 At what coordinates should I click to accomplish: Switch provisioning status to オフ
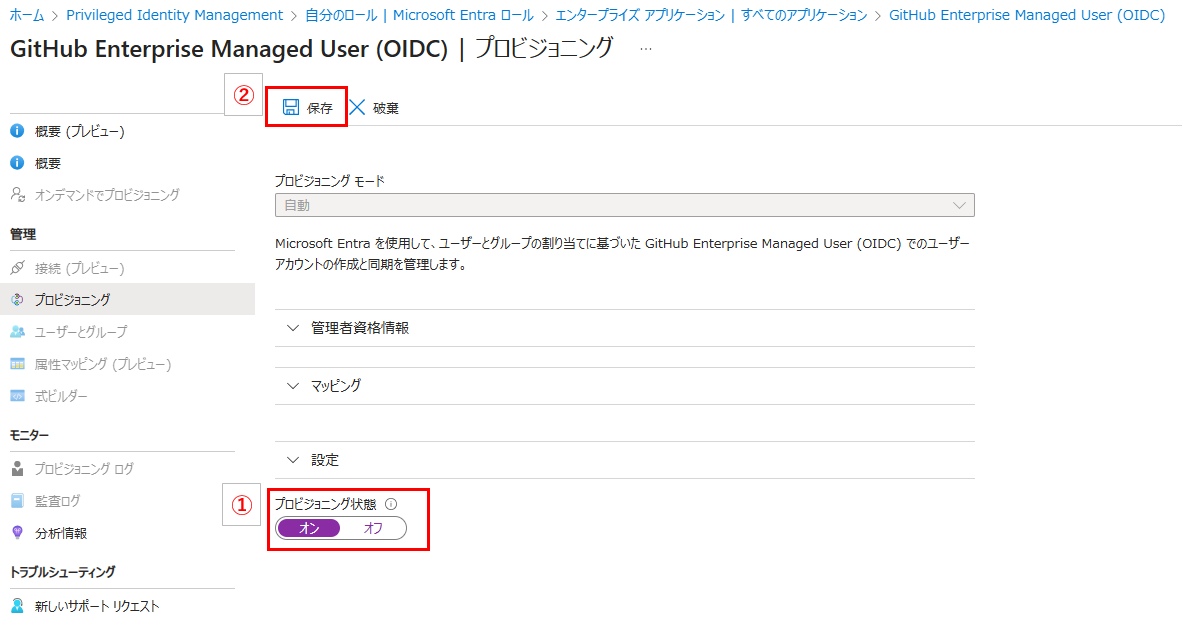point(373,528)
